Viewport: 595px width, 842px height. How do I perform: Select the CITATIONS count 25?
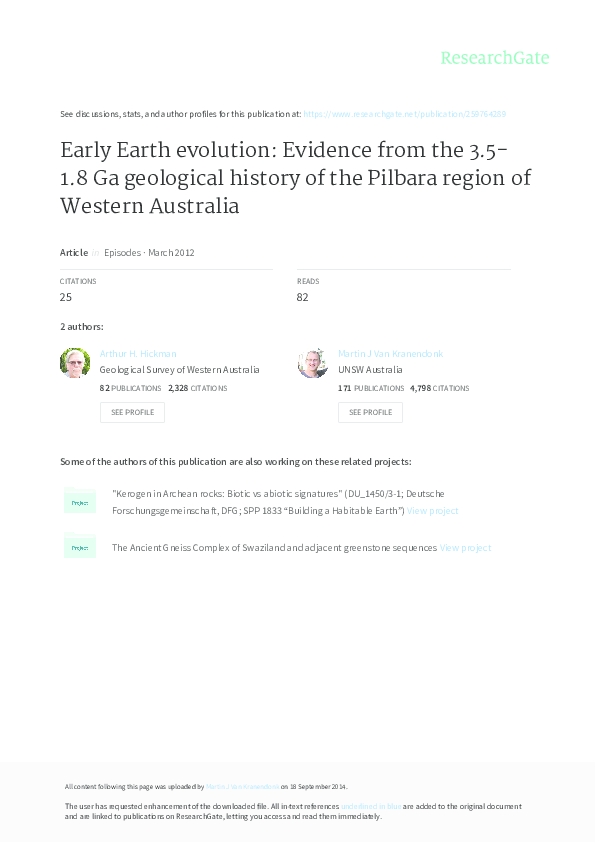point(65,295)
